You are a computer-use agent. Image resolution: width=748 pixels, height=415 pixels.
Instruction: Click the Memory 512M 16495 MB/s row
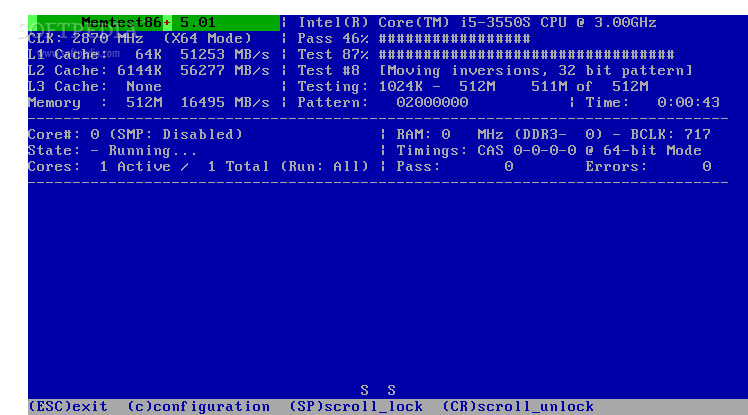148,103
